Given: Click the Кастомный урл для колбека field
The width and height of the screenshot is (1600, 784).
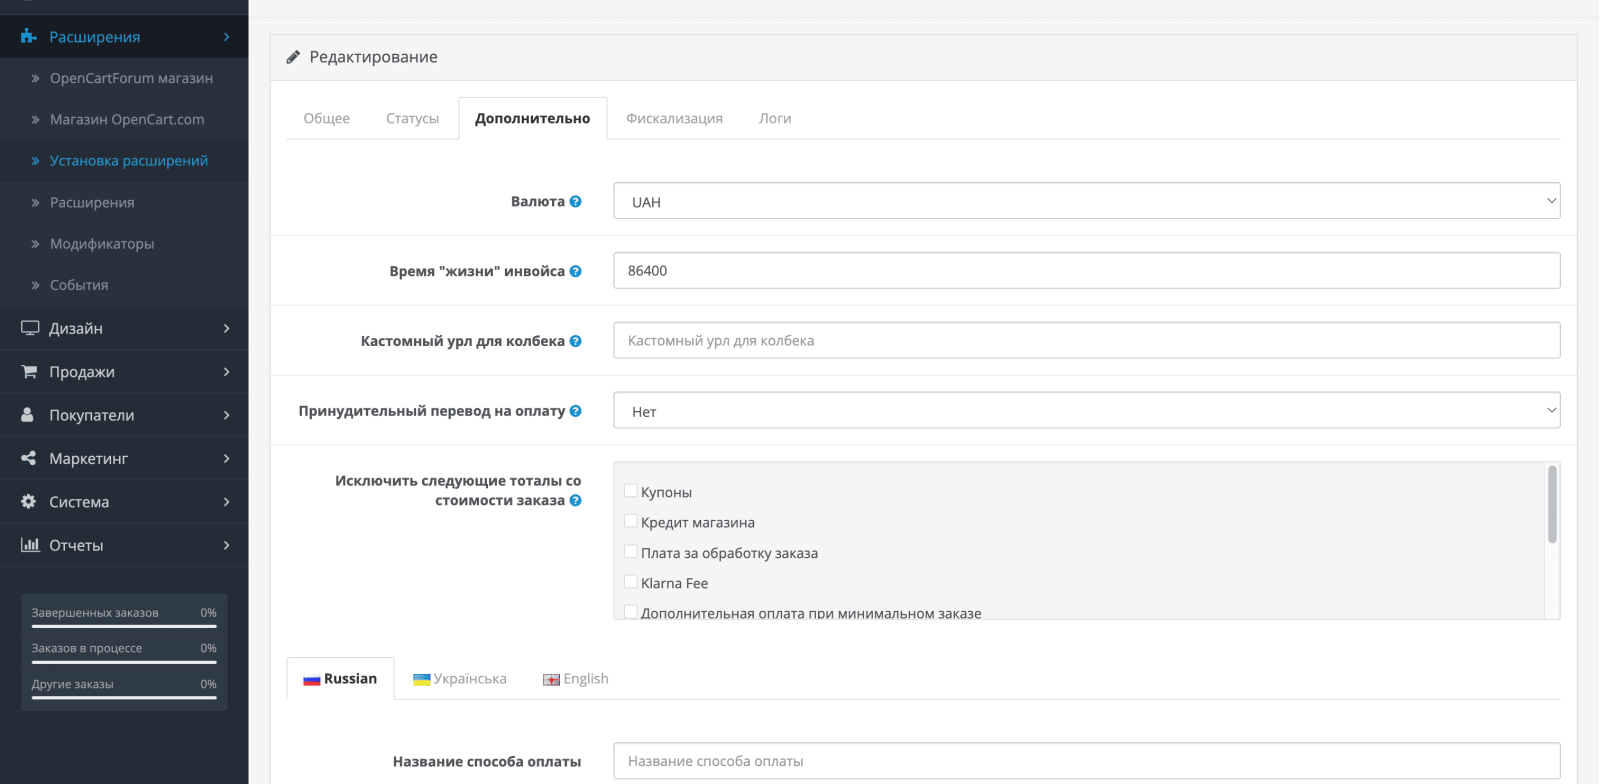Looking at the screenshot, I should pyautogui.click(x=1087, y=340).
